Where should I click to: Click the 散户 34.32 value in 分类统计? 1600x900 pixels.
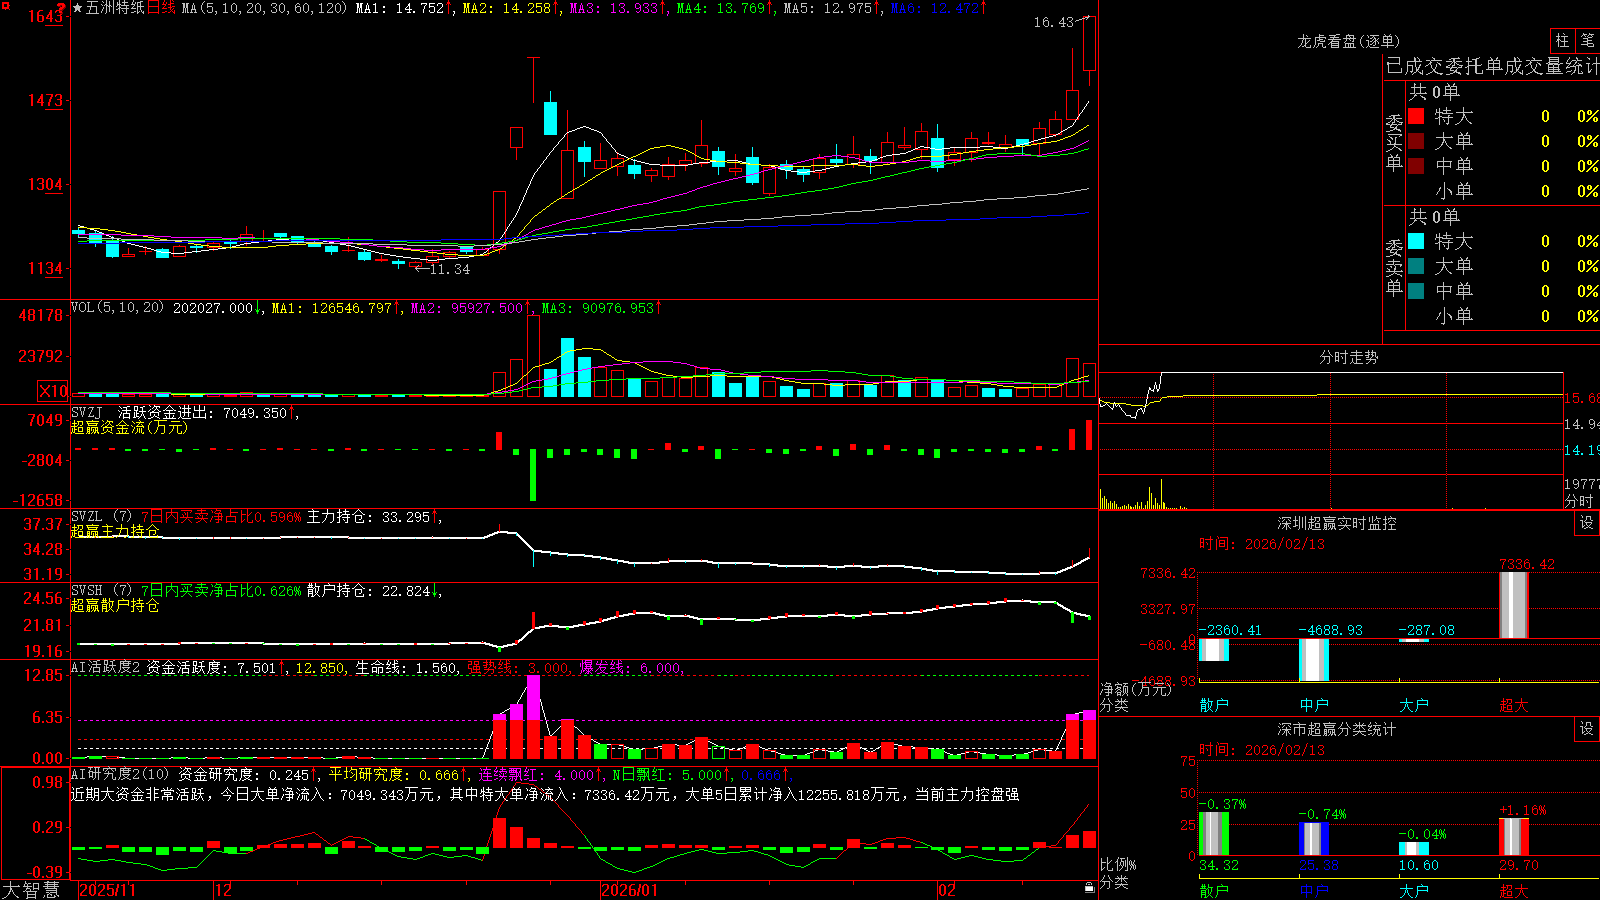(1219, 865)
